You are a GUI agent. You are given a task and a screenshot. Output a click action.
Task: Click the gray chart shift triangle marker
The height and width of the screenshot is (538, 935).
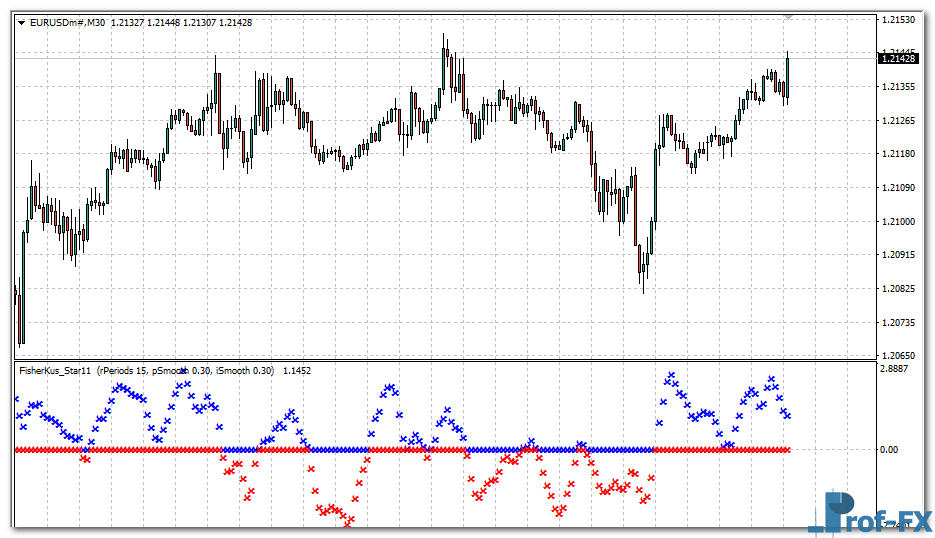(x=788, y=17)
